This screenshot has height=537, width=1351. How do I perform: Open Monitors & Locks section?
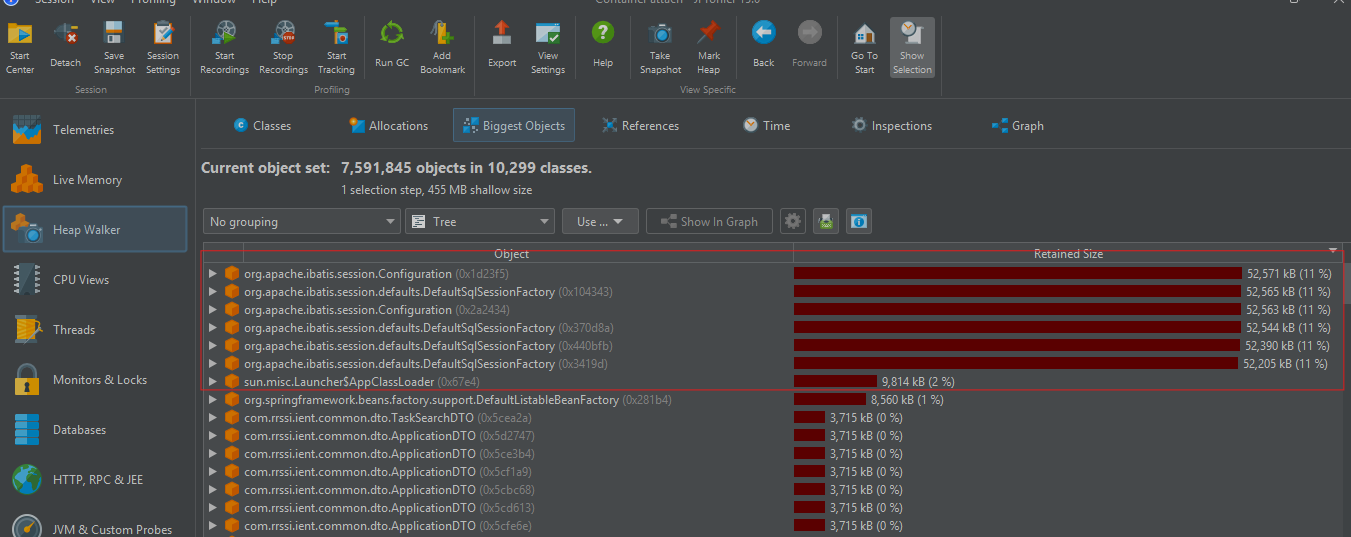[x=95, y=380]
